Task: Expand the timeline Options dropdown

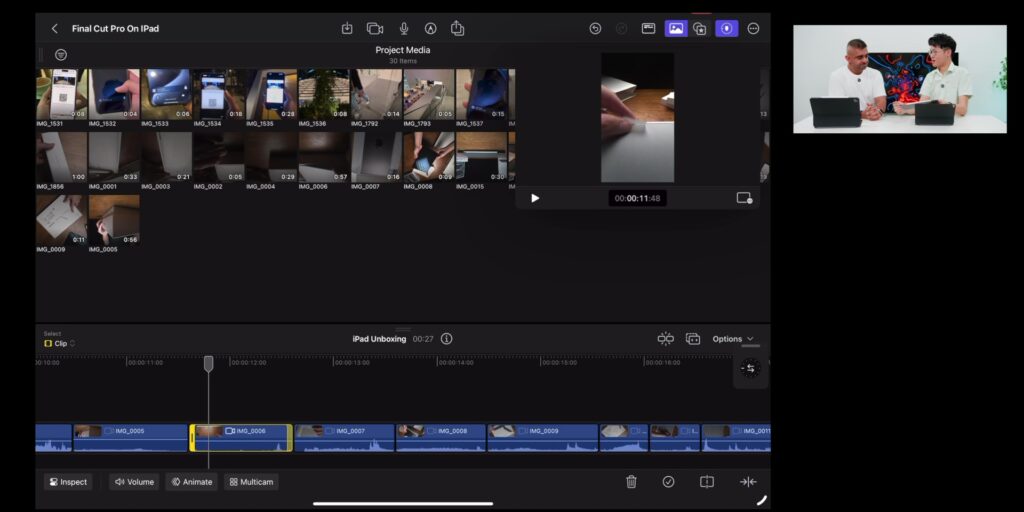Action: tap(733, 338)
